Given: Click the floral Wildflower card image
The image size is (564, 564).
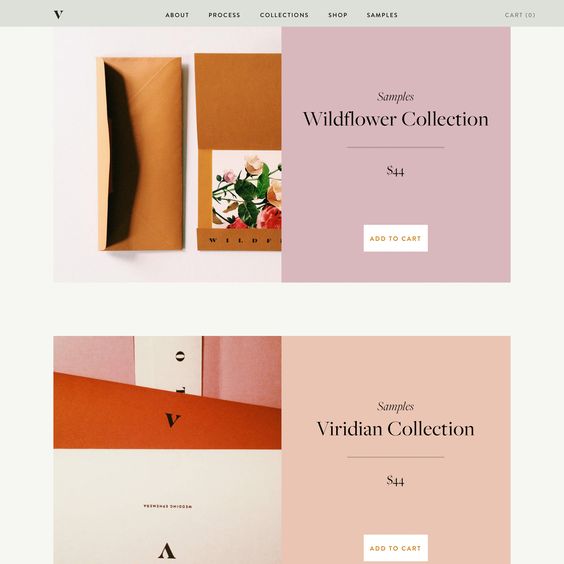Looking at the screenshot, I should click(x=246, y=190).
